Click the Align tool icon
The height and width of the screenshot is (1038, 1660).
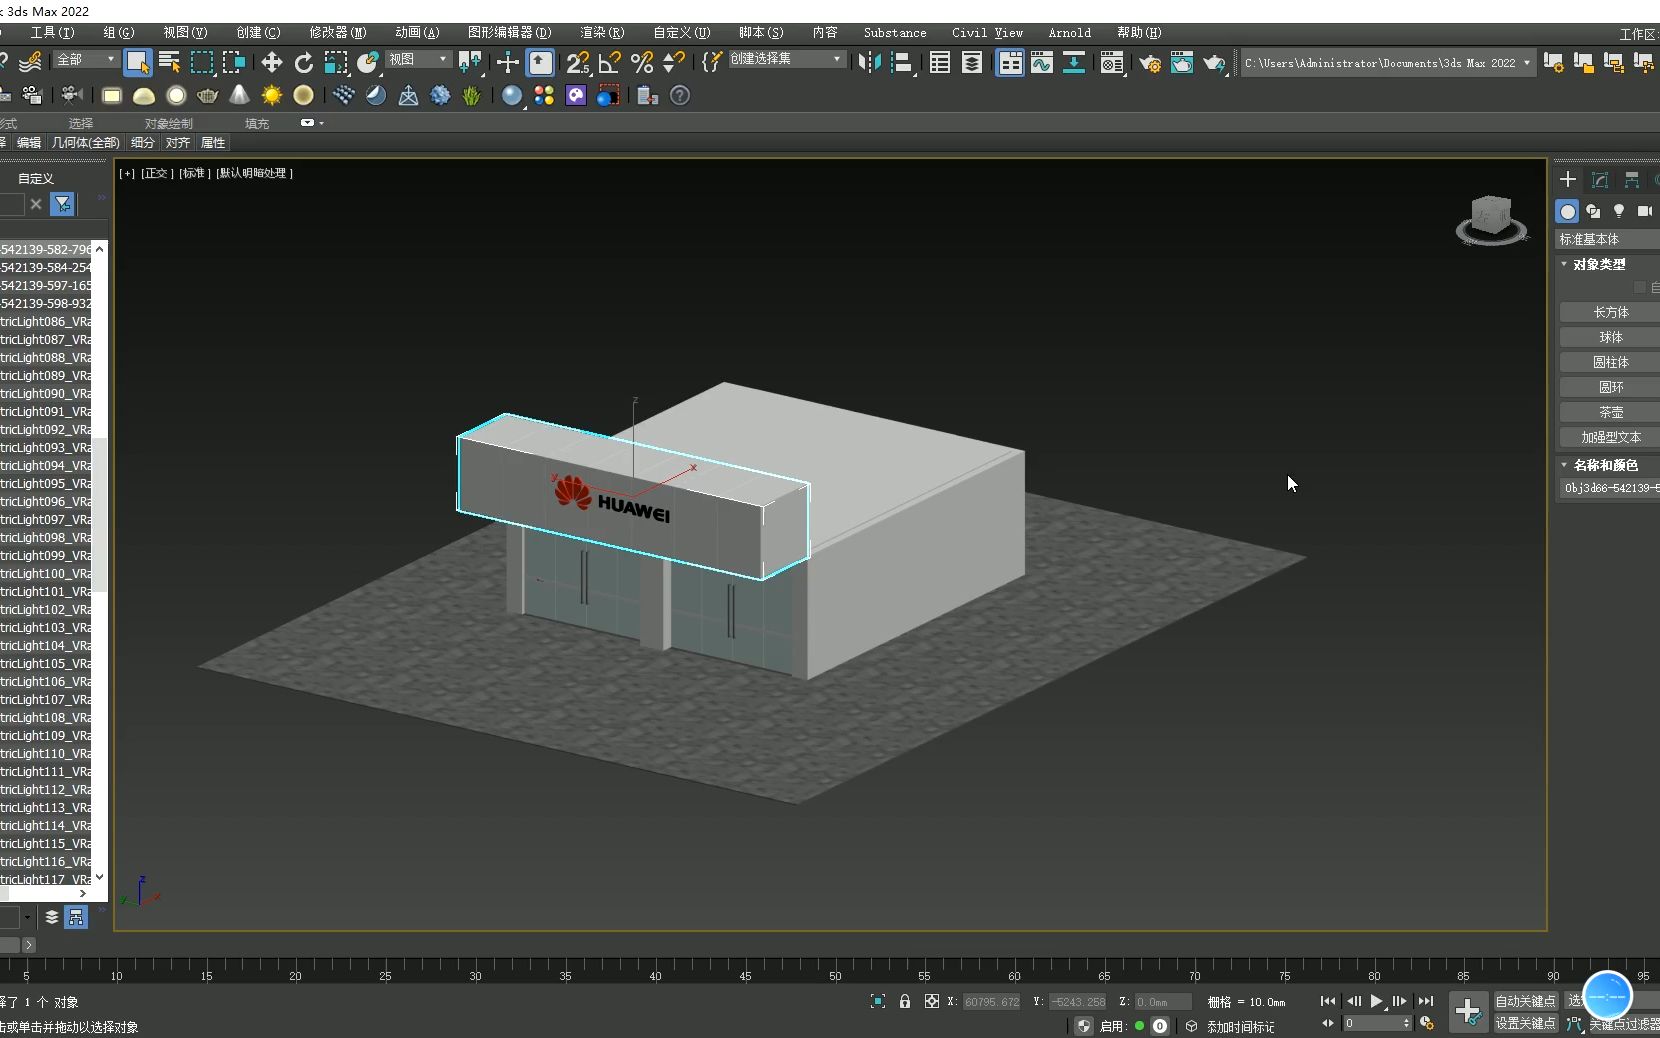click(902, 62)
